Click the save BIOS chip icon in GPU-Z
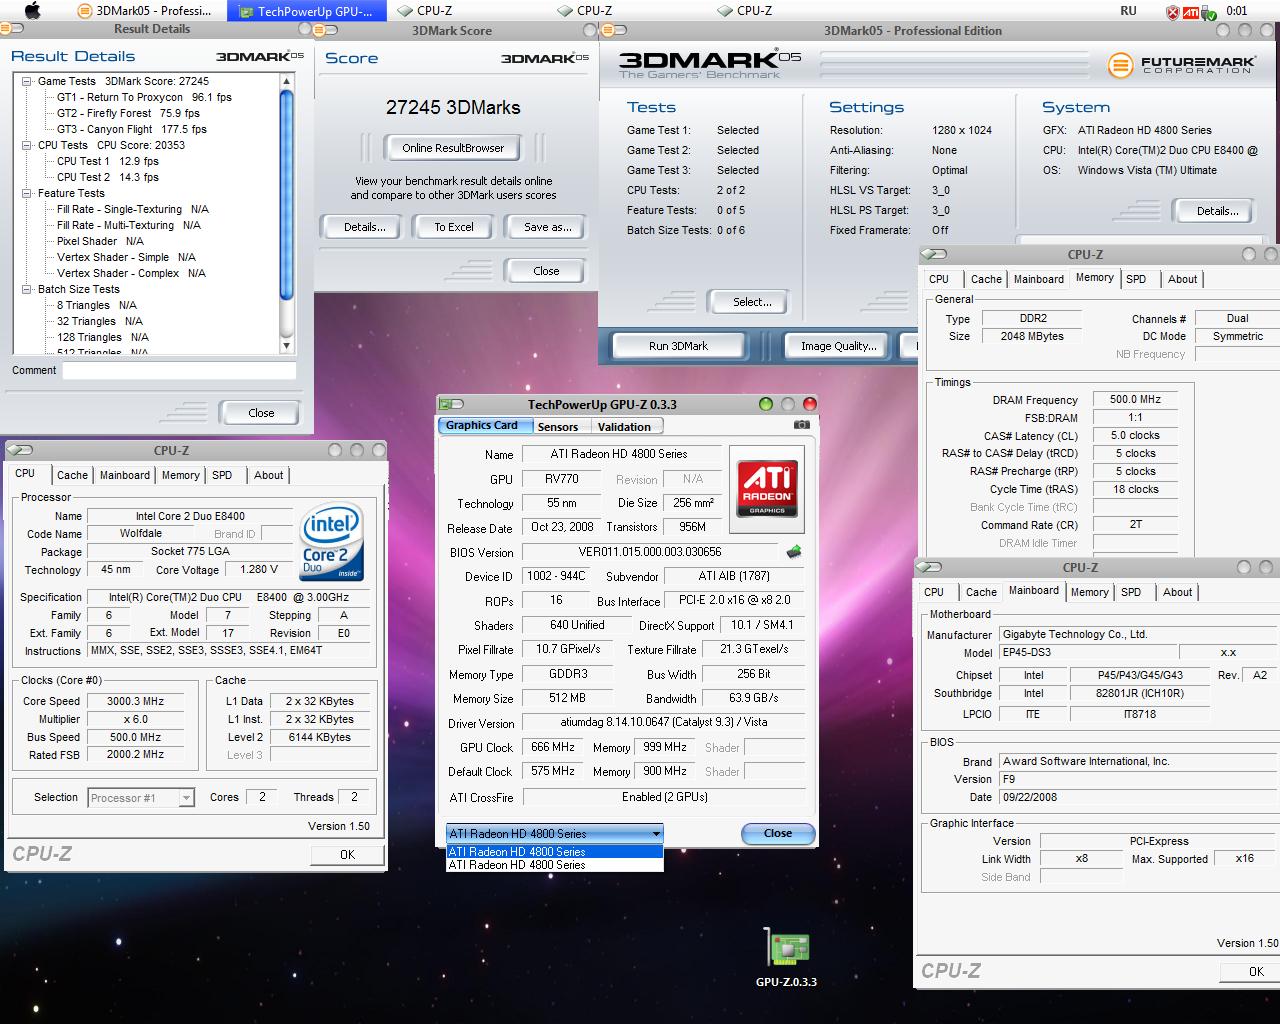1280x1024 pixels. (794, 551)
